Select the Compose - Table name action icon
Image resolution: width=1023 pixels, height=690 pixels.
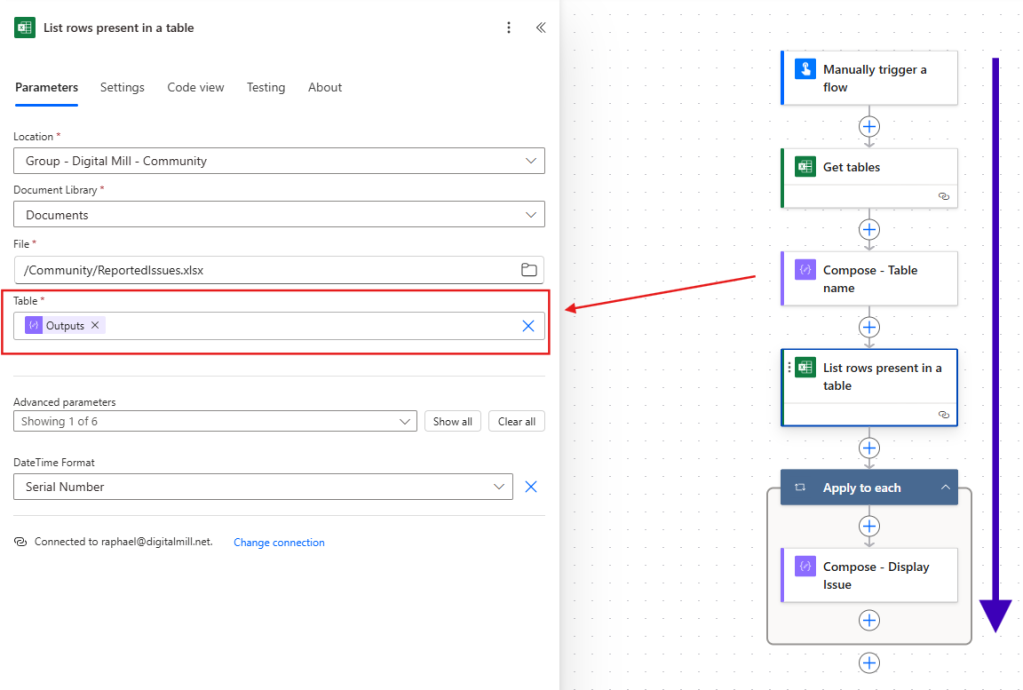coord(805,269)
